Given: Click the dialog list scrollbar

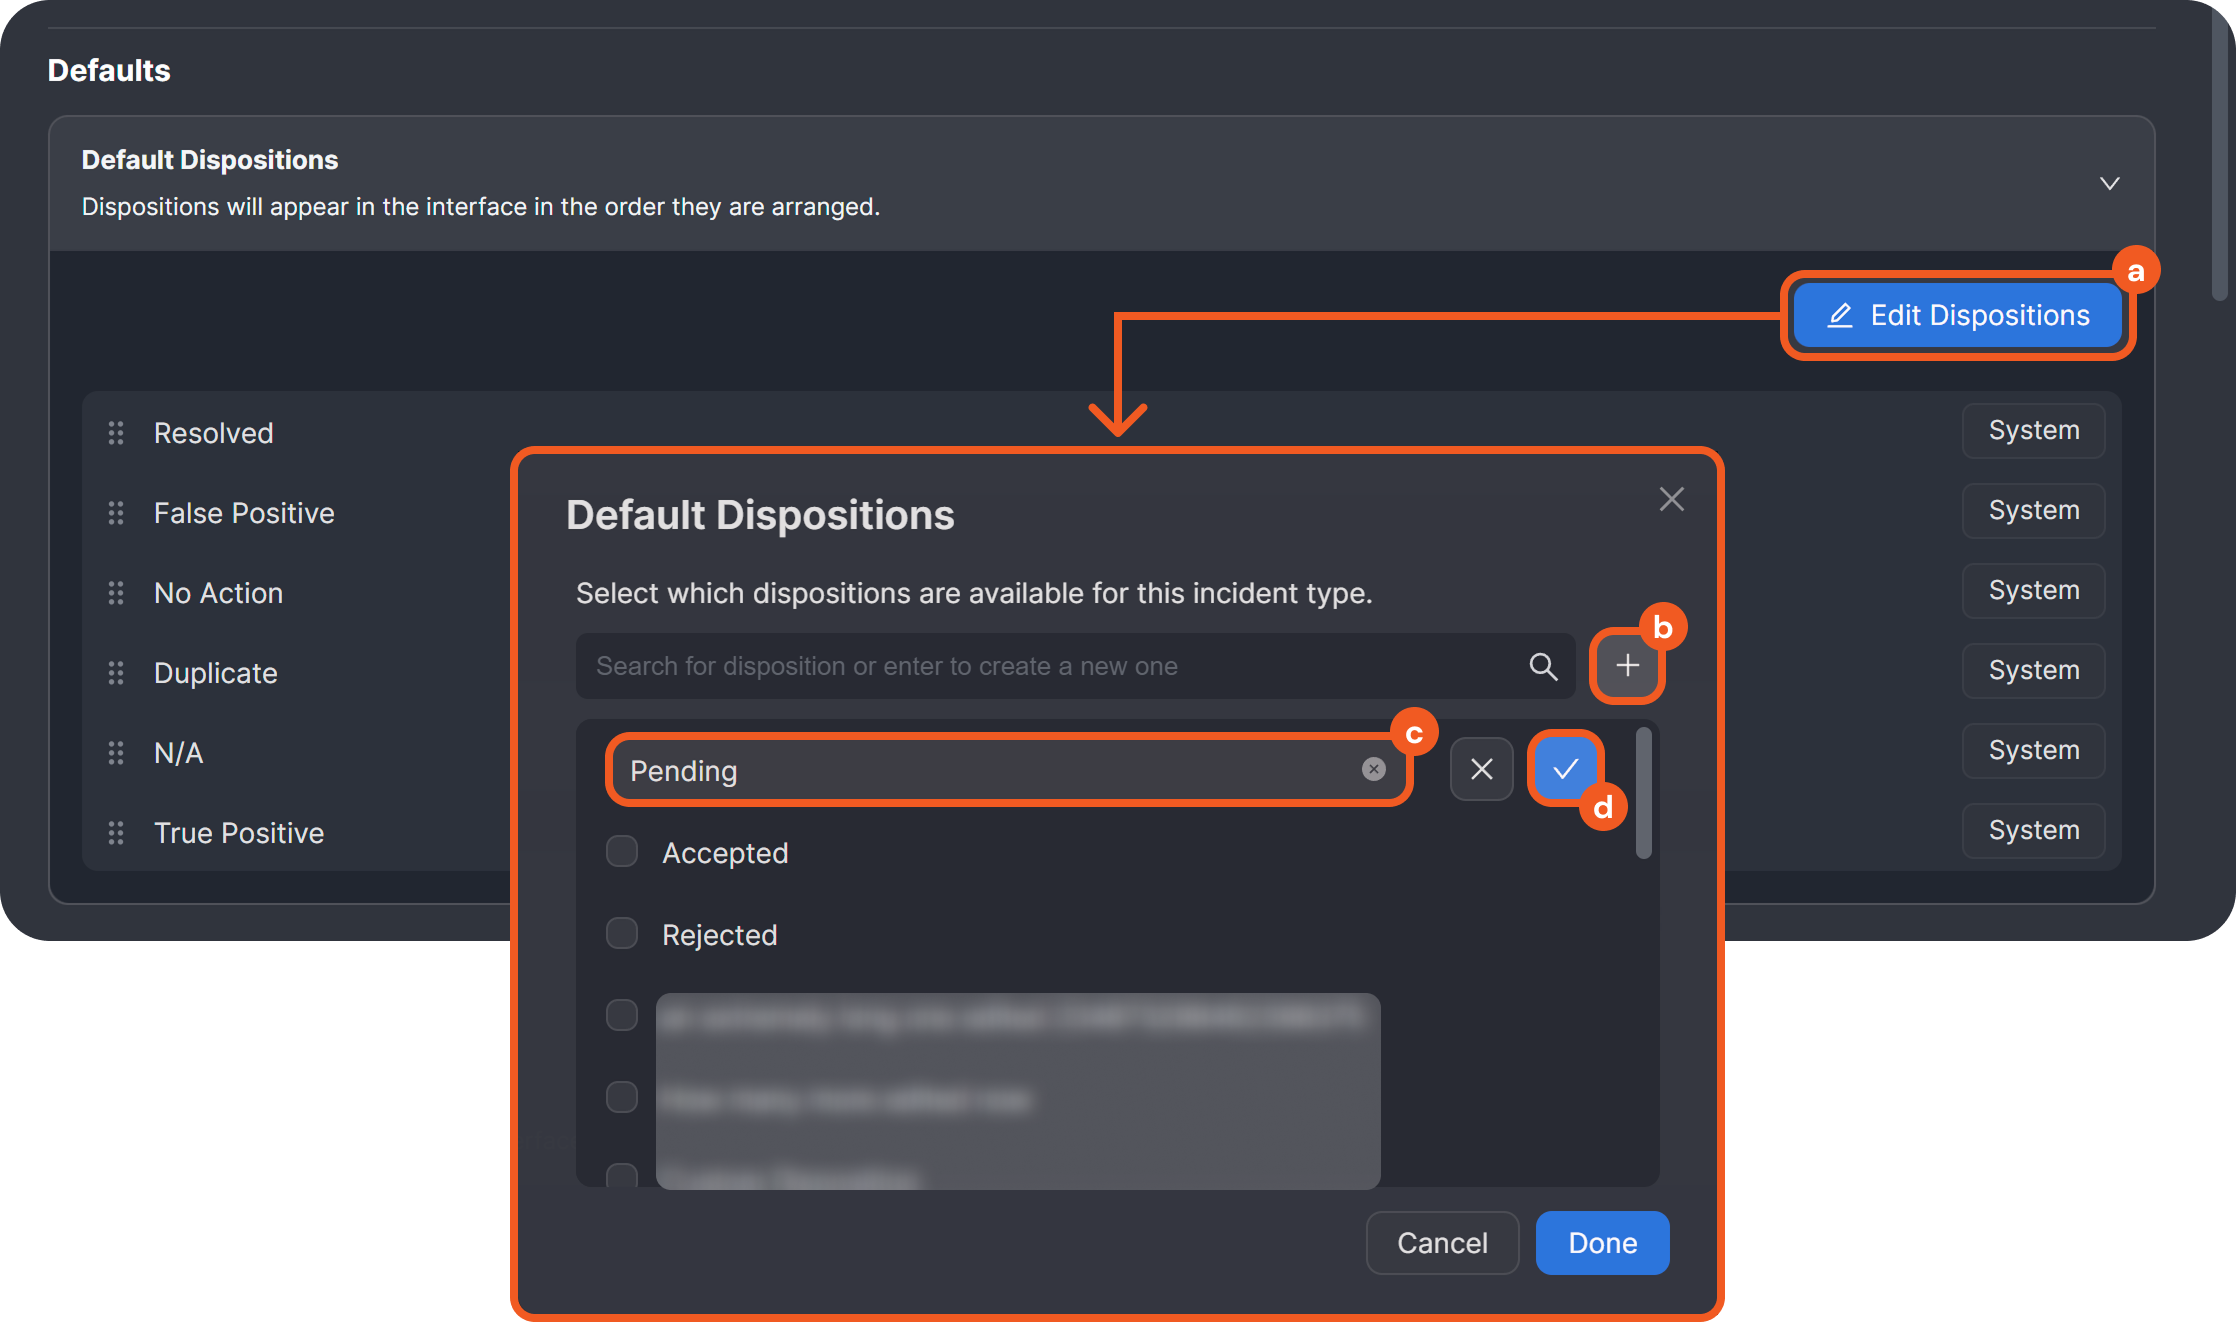Looking at the screenshot, I should coord(1643,795).
